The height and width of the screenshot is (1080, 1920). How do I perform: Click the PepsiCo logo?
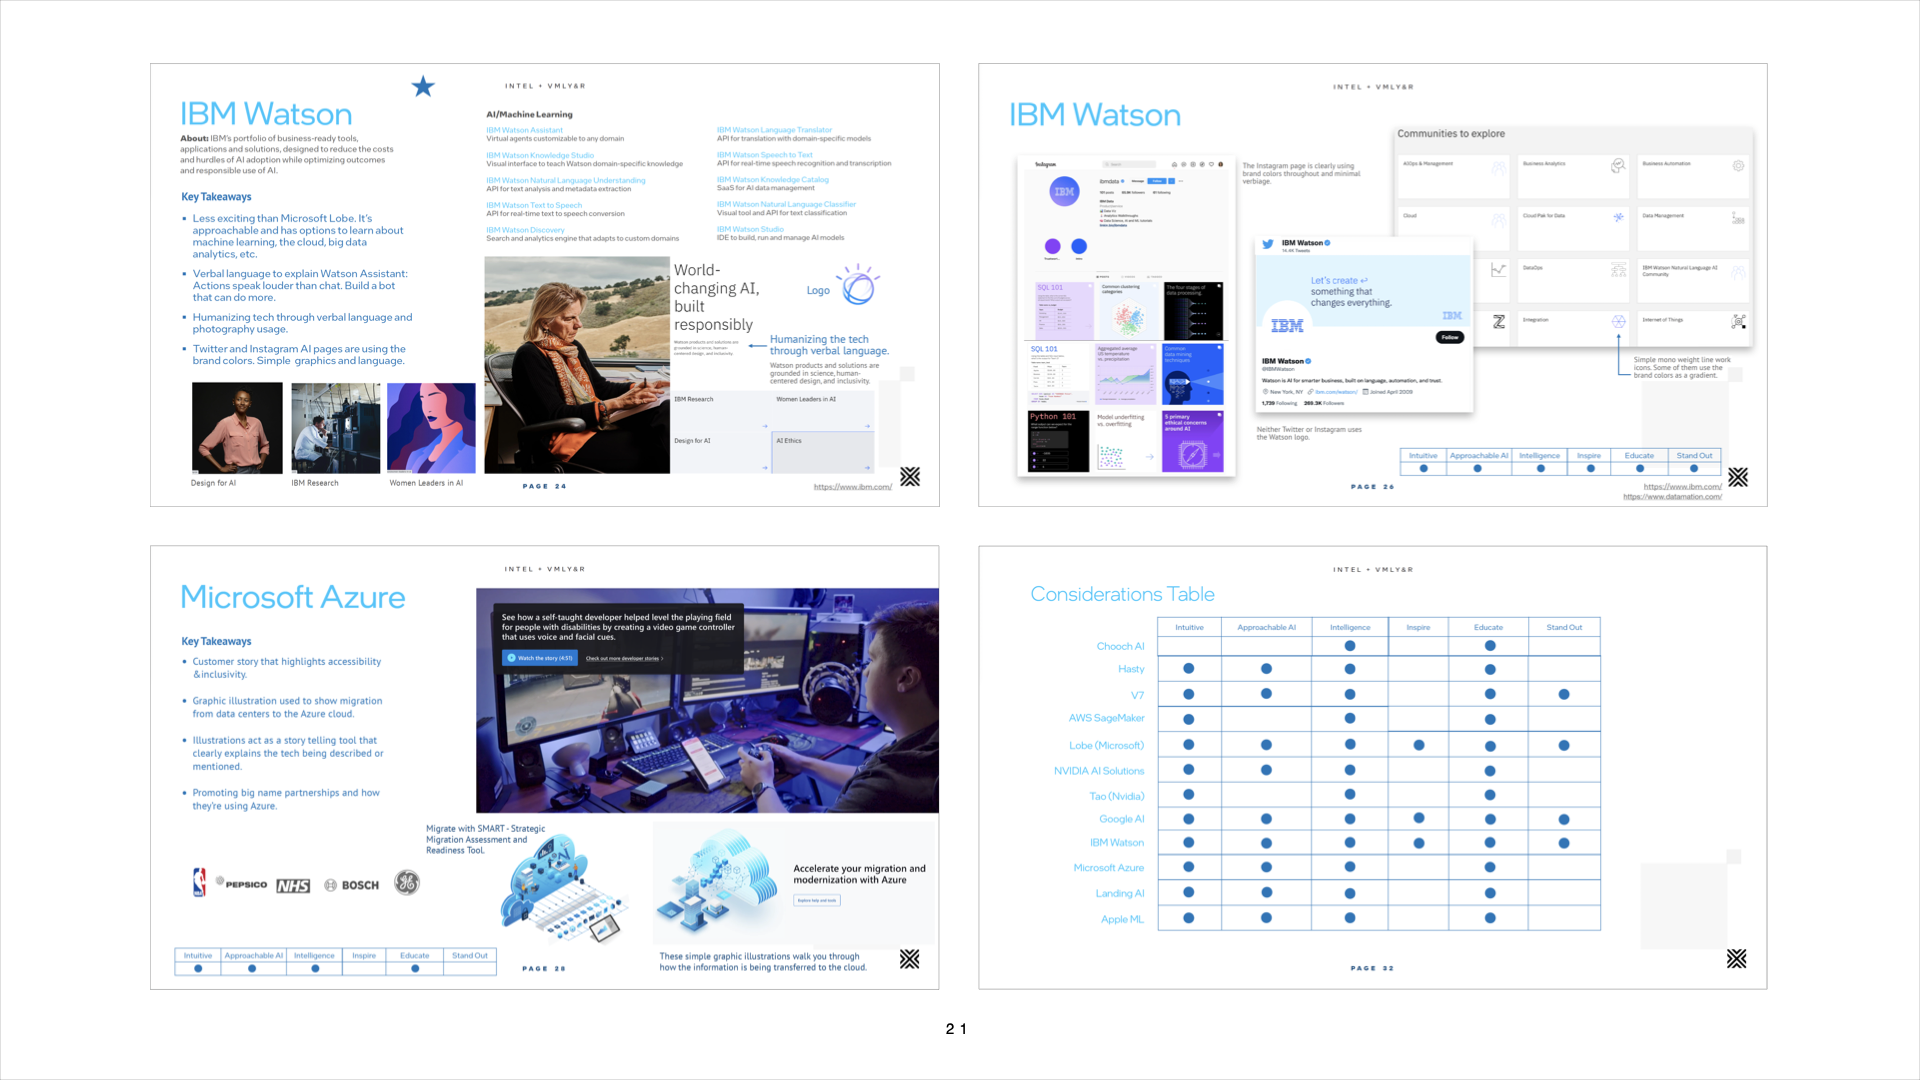242,884
